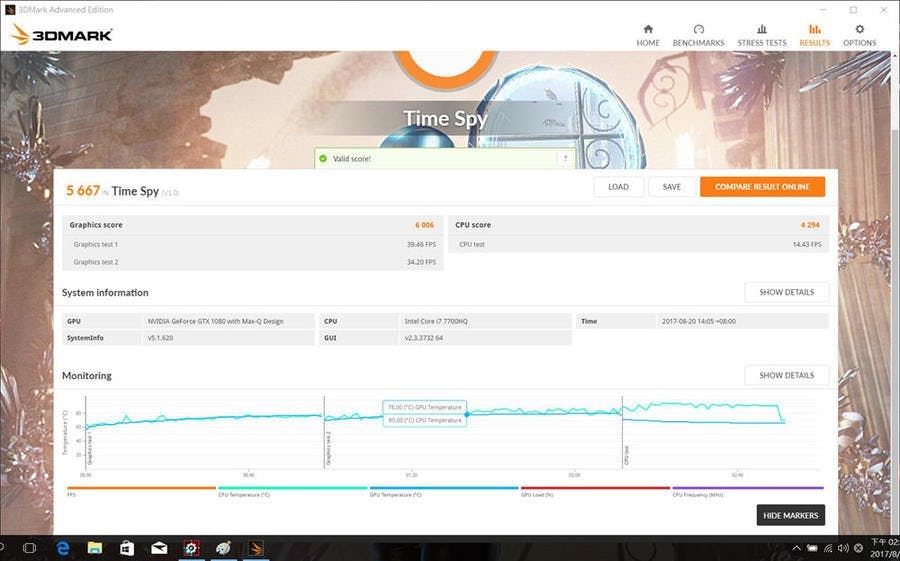Toggle the CPU Frequency legend series
This screenshot has height=561, width=900.
[x=747, y=491]
